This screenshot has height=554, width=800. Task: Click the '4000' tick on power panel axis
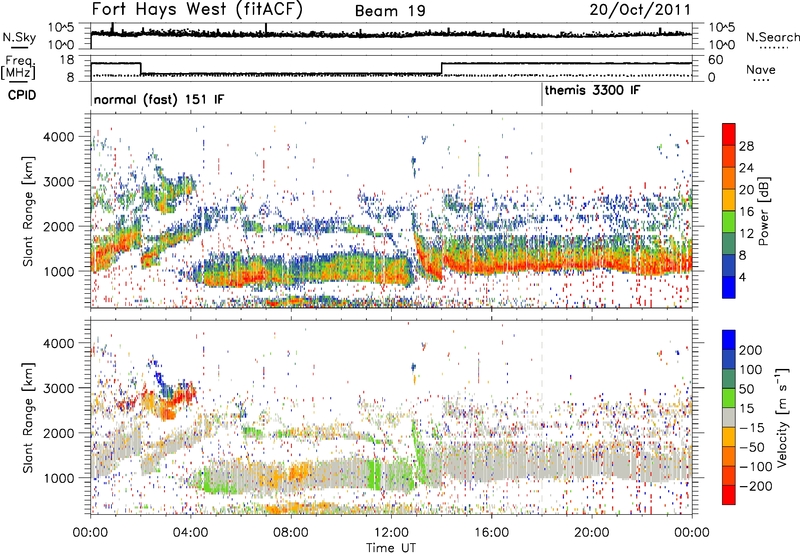click(59, 137)
